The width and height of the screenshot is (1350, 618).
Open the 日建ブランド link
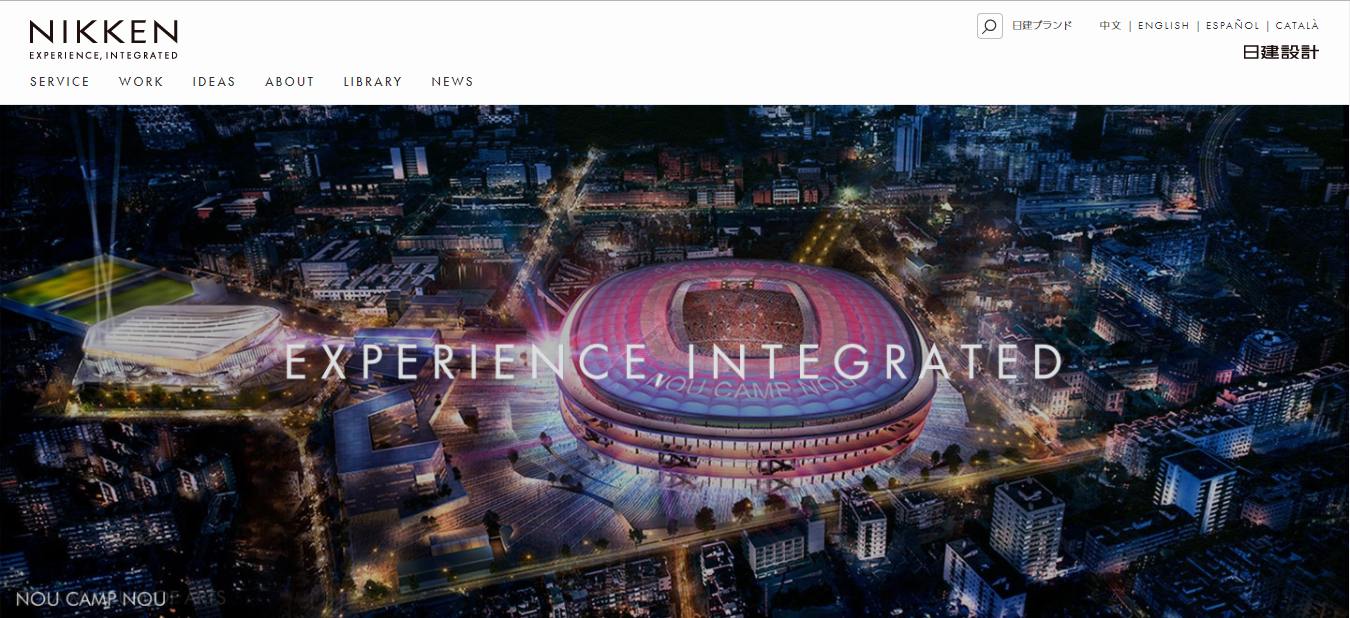(x=1042, y=26)
